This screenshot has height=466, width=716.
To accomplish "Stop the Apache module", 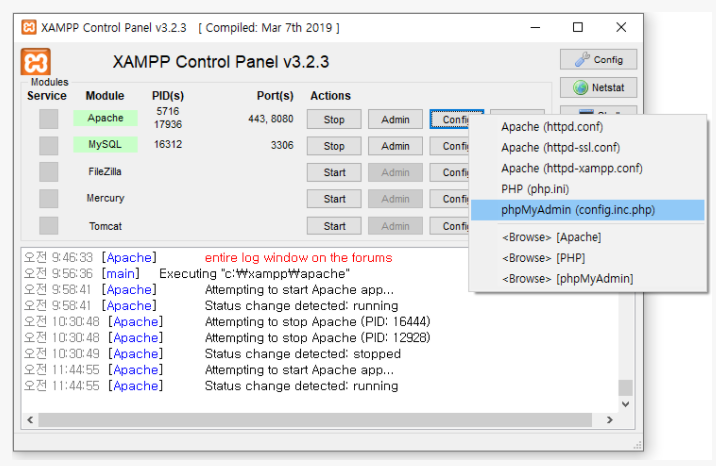I will tap(334, 120).
